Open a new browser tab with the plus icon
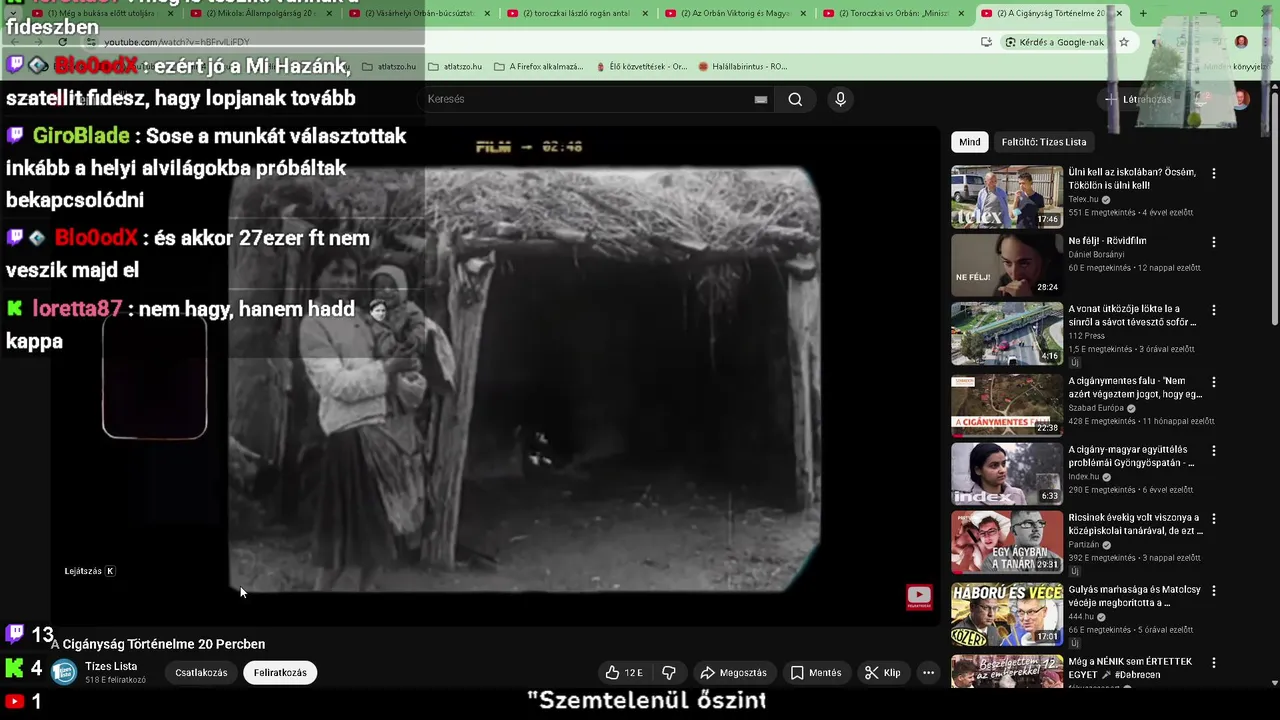This screenshot has height=720, width=1280. tap(1143, 13)
